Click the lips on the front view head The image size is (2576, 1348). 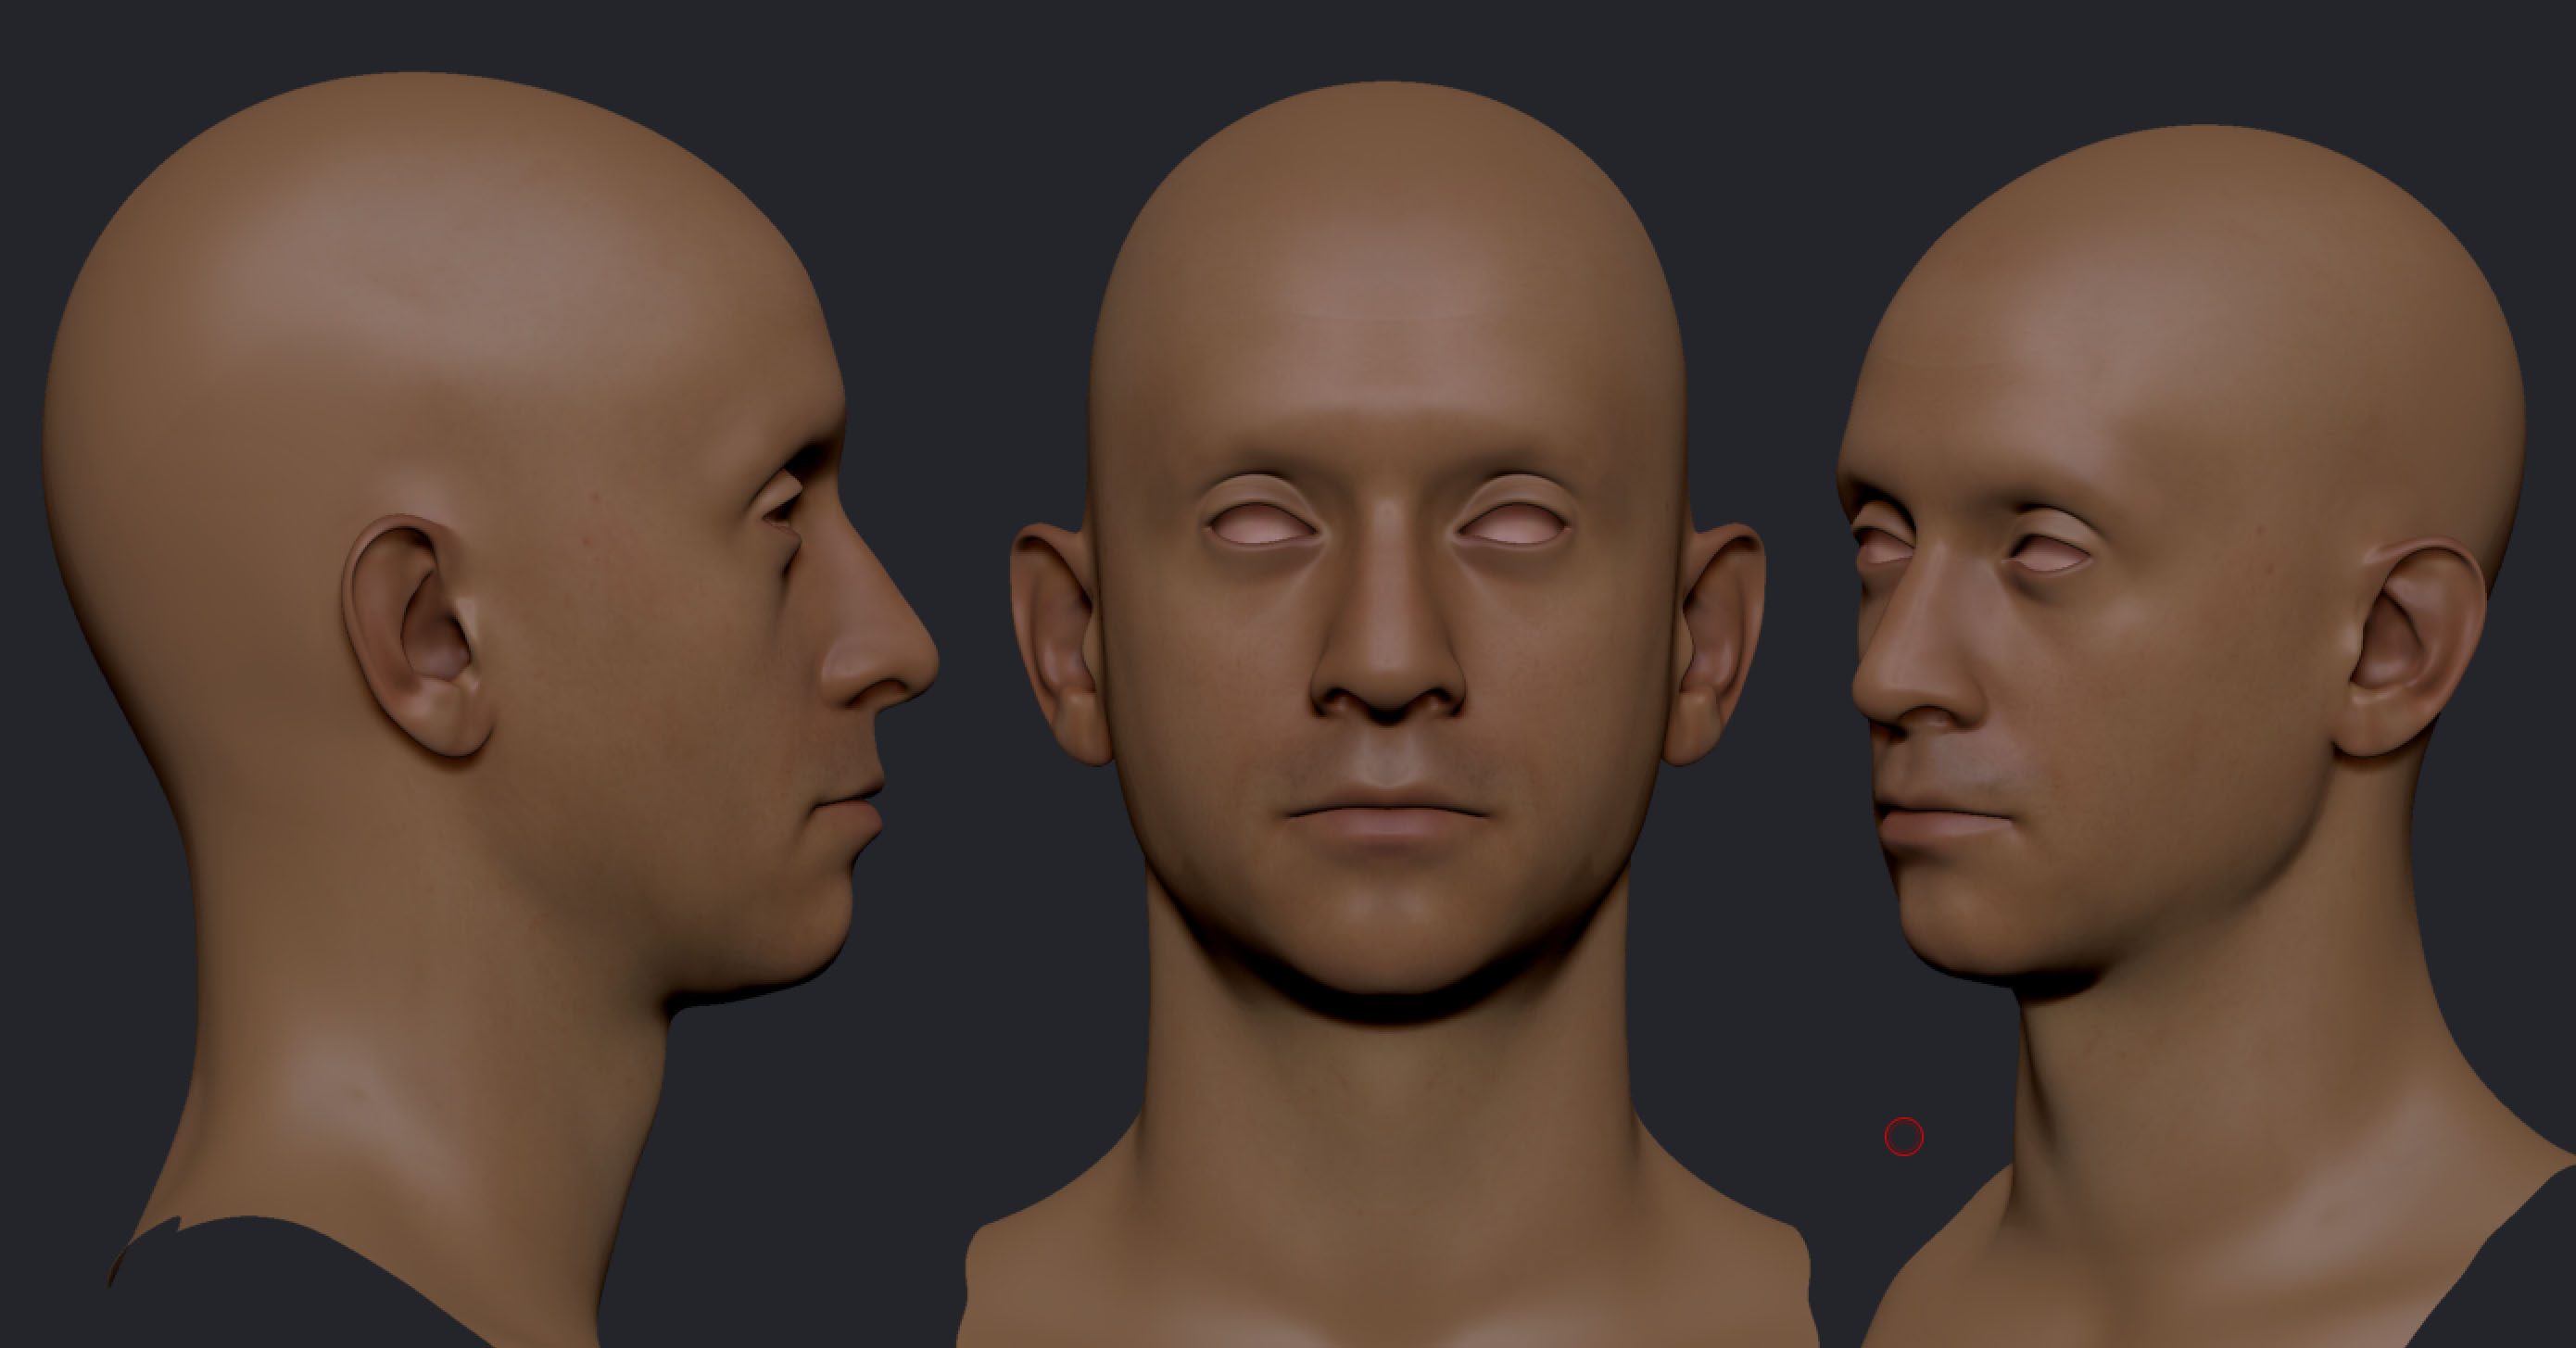click(1388, 815)
